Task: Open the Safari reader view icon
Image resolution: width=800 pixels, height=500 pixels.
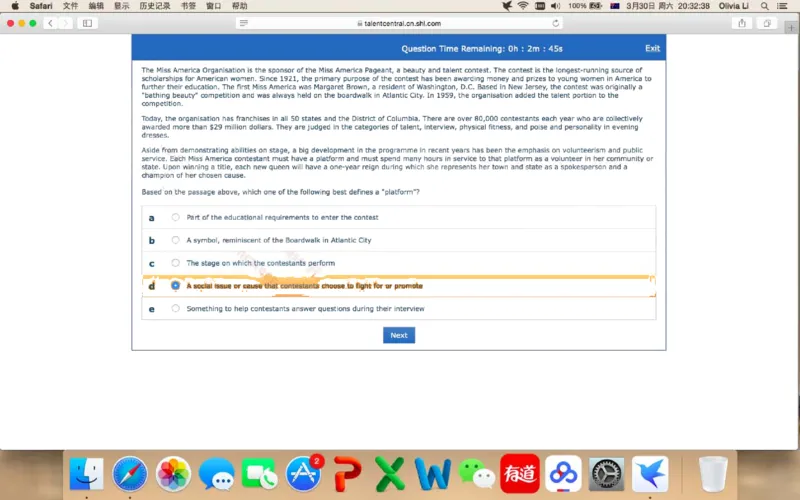Action: (244, 23)
